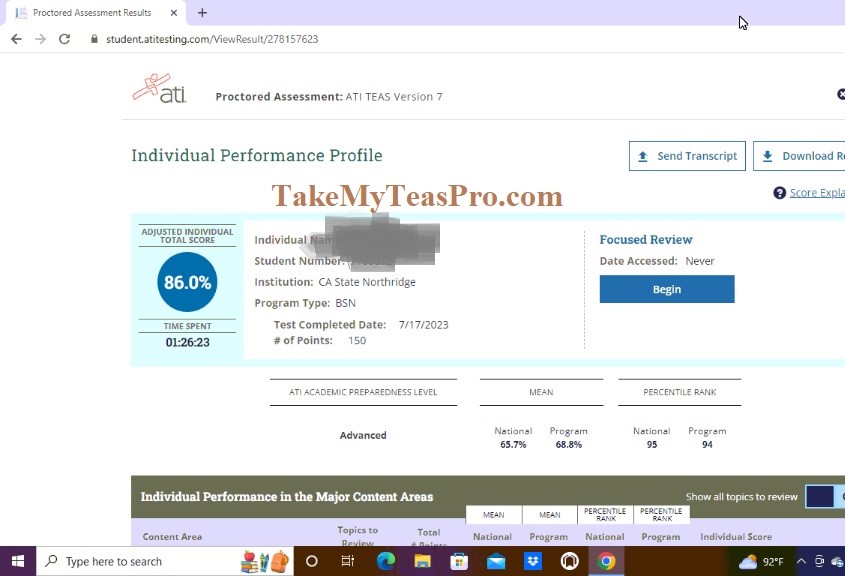Select the national mean 65.7%

(x=513, y=445)
